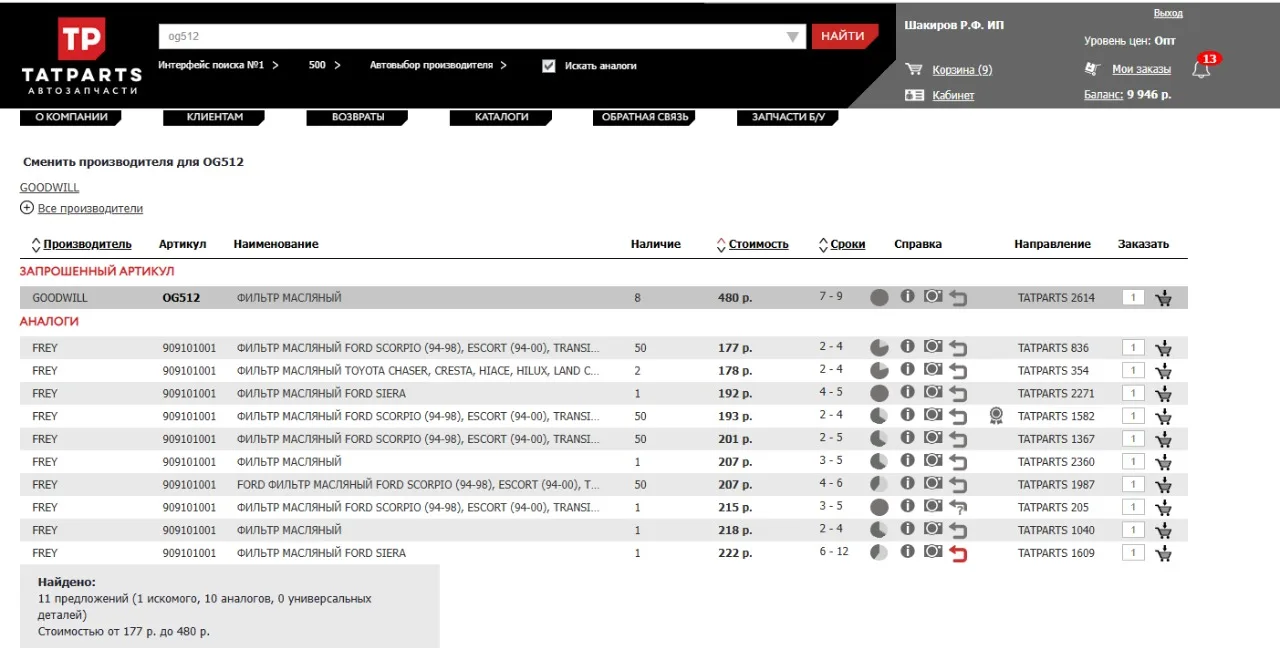Image resolution: width=1280 pixels, height=670 pixels.
Task: Click the 218 р. price cell
Action: point(735,530)
